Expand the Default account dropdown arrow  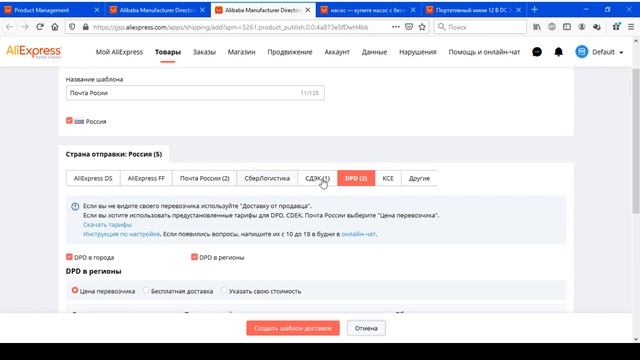pos(621,52)
